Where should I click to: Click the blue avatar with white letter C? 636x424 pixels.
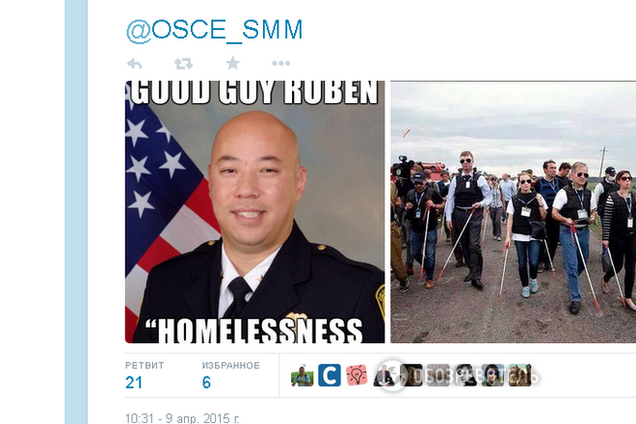329,375
